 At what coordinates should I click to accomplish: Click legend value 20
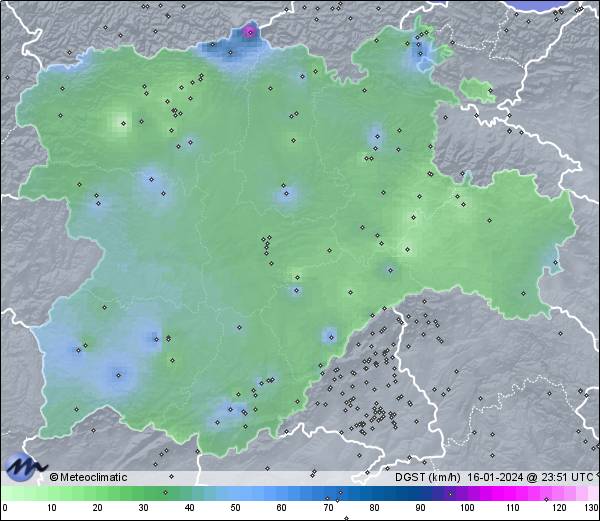[98, 508]
